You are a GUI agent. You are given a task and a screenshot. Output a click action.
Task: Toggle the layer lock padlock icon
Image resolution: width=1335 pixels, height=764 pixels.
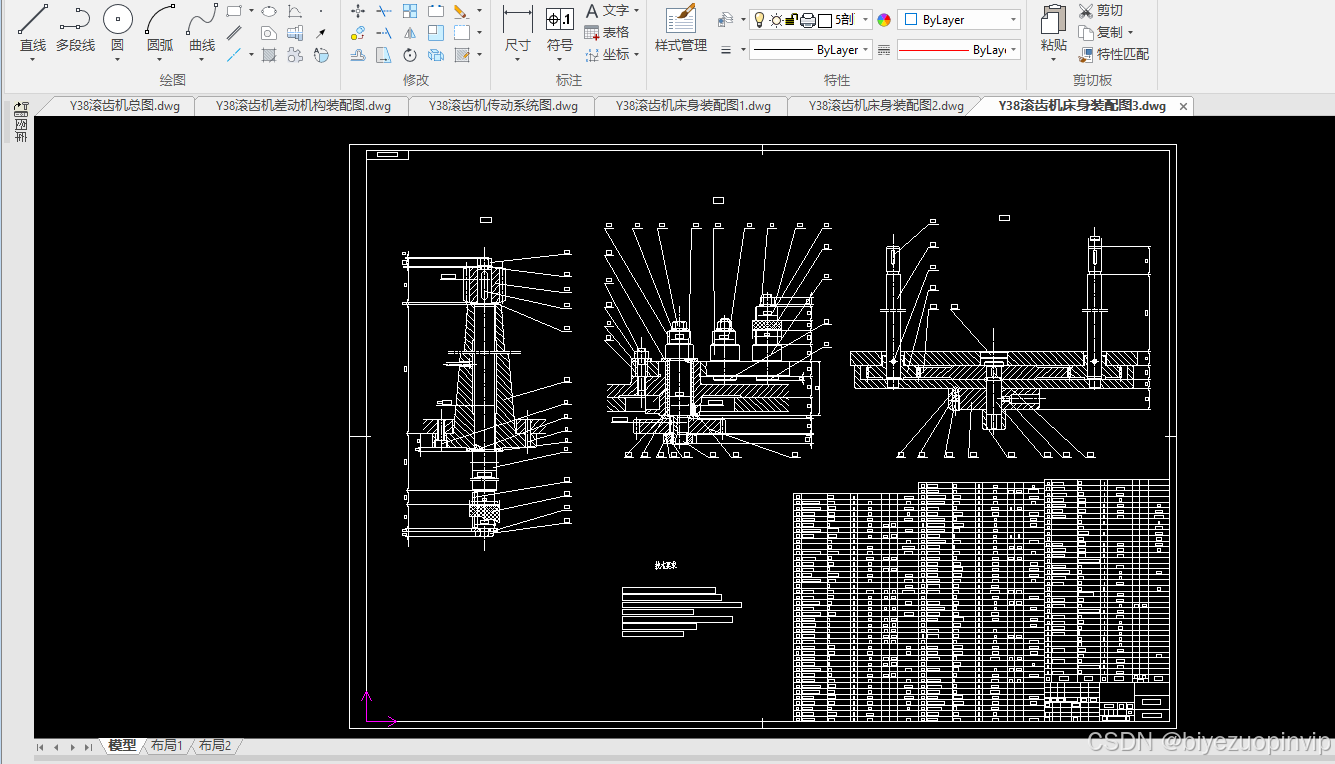pyautogui.click(x=791, y=20)
